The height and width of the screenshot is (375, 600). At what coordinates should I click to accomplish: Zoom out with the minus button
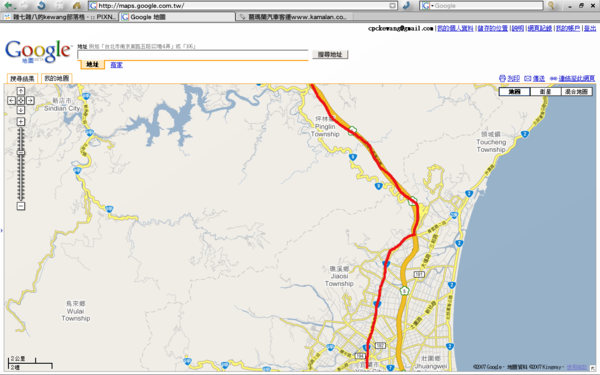[21, 206]
